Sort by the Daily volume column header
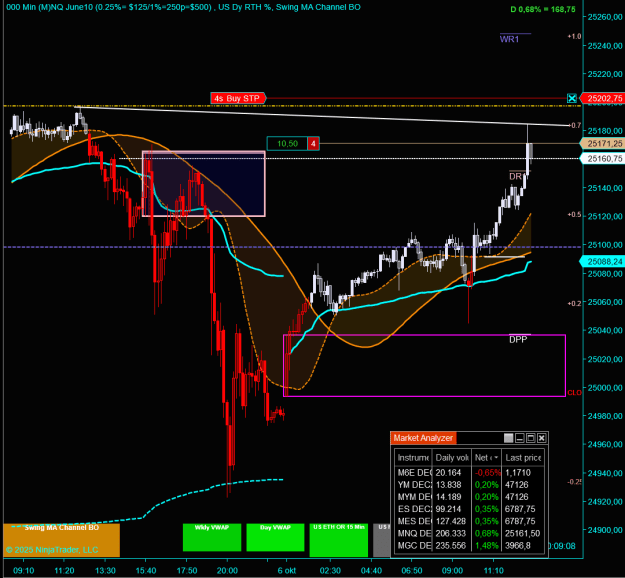625x578 pixels. pos(452,458)
